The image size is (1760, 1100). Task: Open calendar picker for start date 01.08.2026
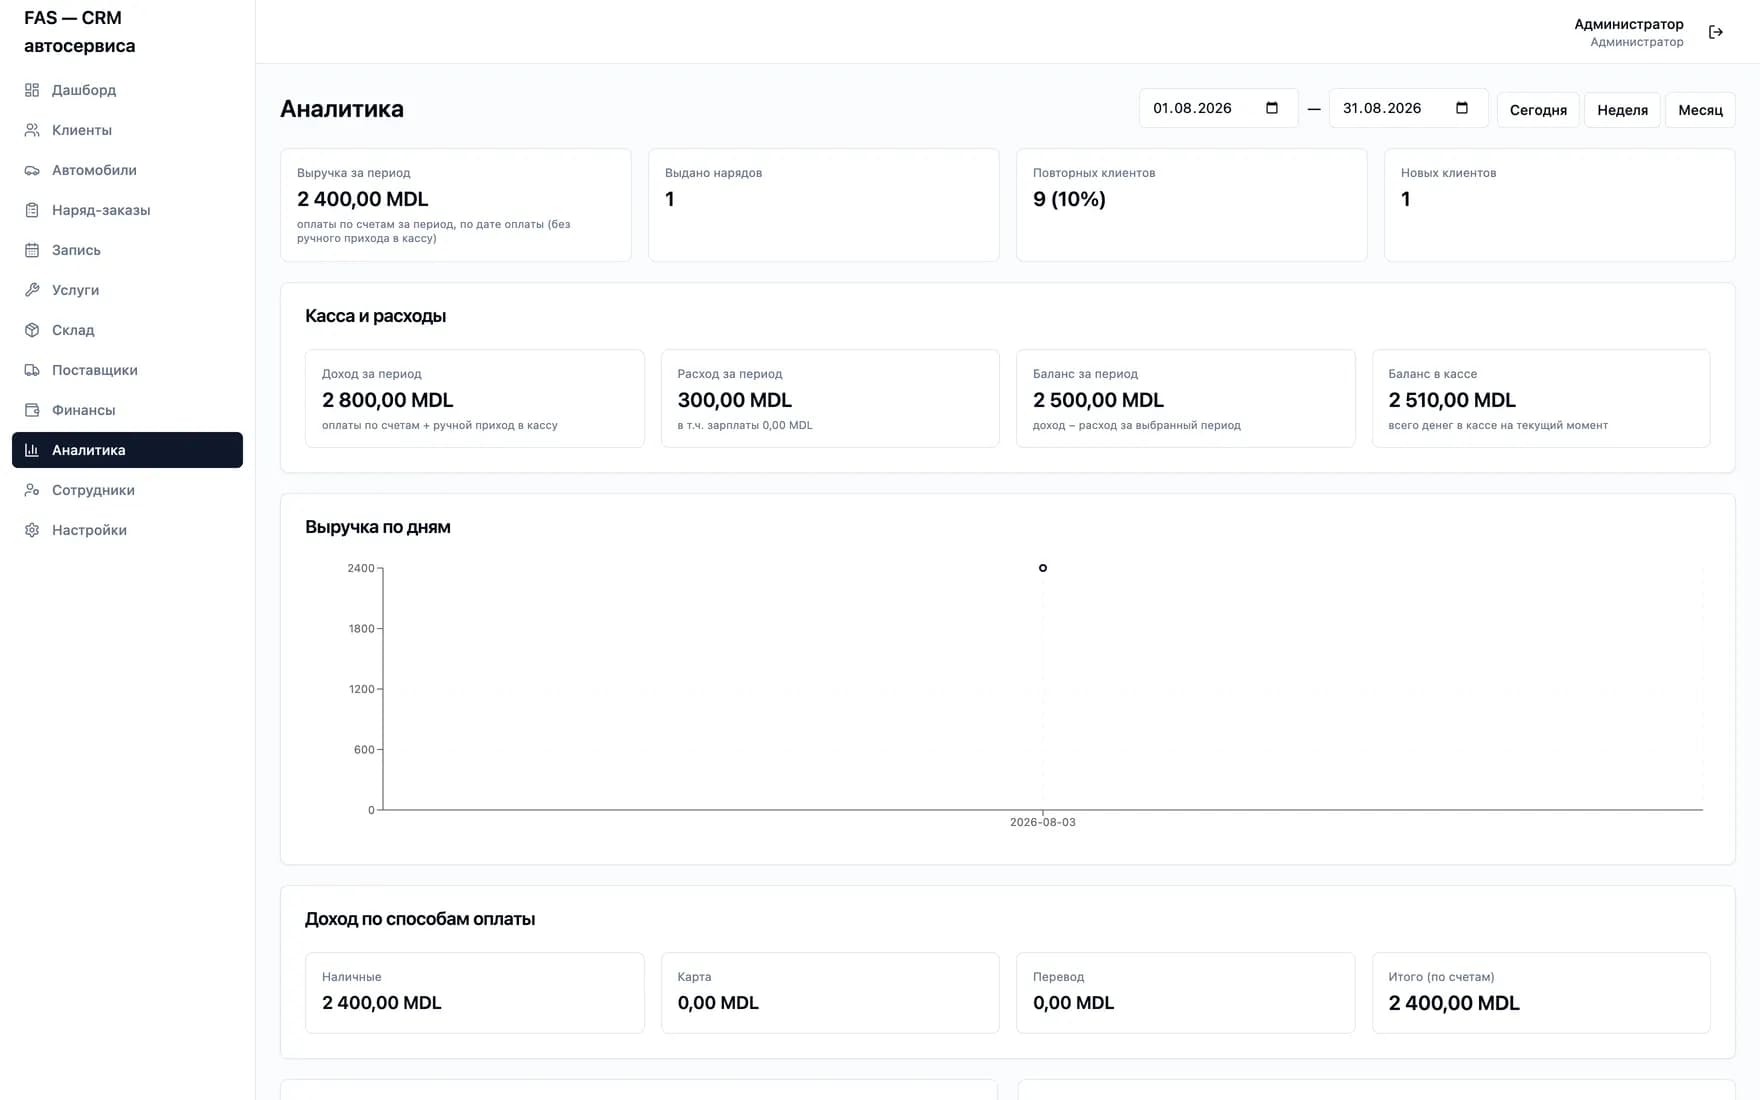pyautogui.click(x=1272, y=108)
